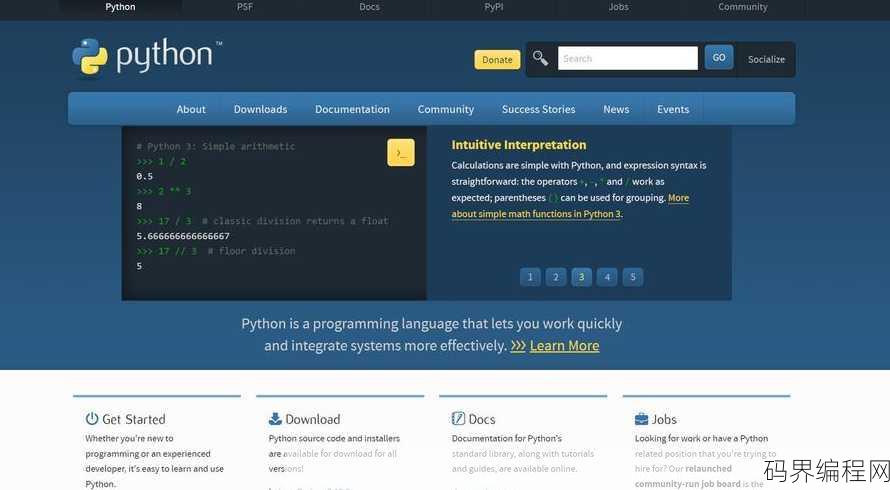Open the Events menu
The width and height of the screenshot is (890, 490).
673,109
